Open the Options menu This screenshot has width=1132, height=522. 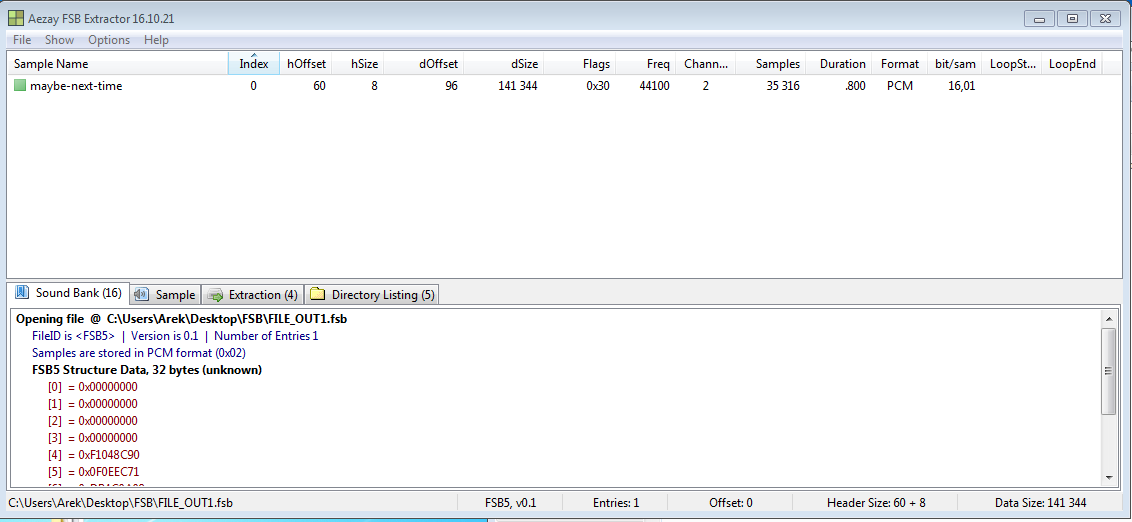pyautogui.click(x=109, y=40)
